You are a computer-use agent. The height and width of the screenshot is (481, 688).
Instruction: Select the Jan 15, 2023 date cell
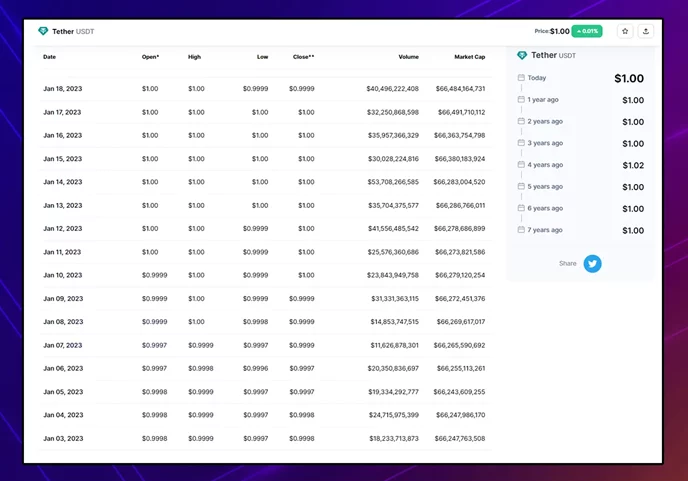[x=63, y=159]
